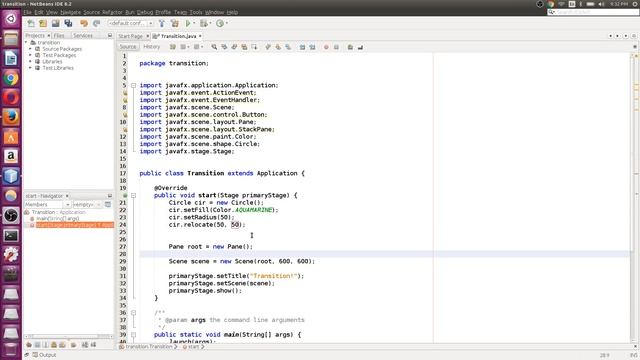
Task: Open the Tools menu
Action: click(196, 12)
